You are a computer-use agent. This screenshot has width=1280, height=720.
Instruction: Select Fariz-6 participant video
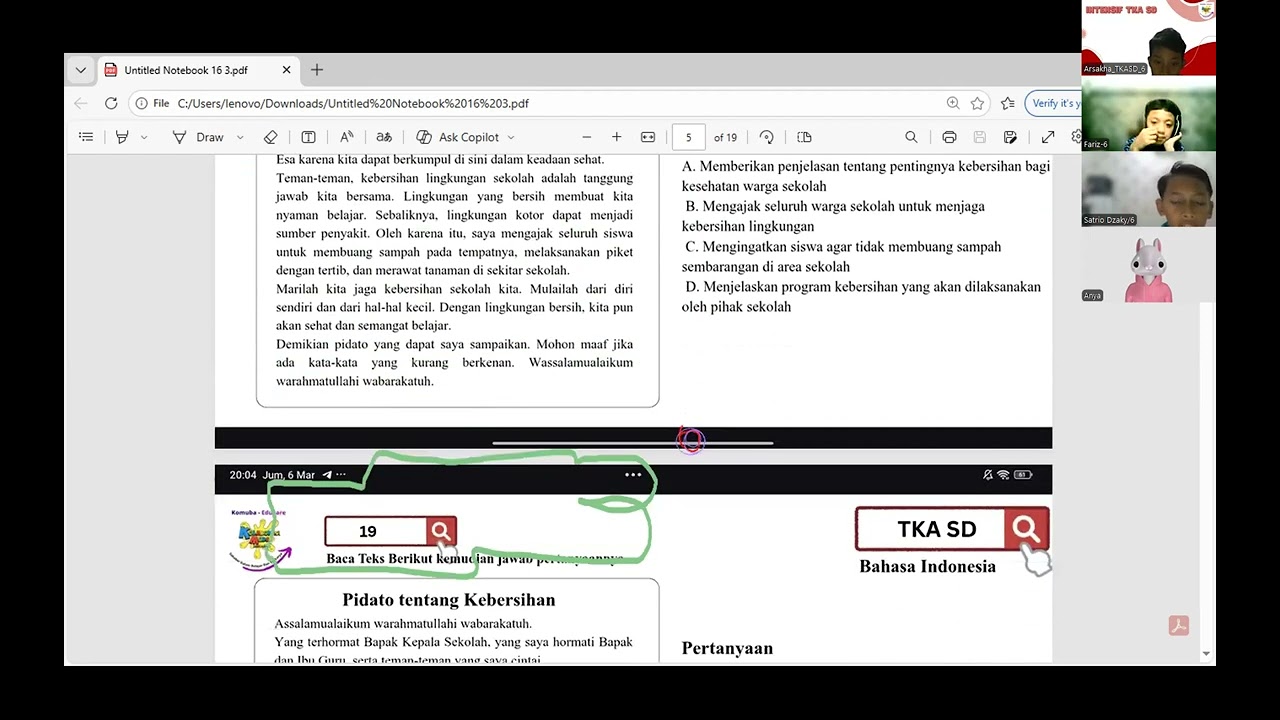(x=1148, y=116)
